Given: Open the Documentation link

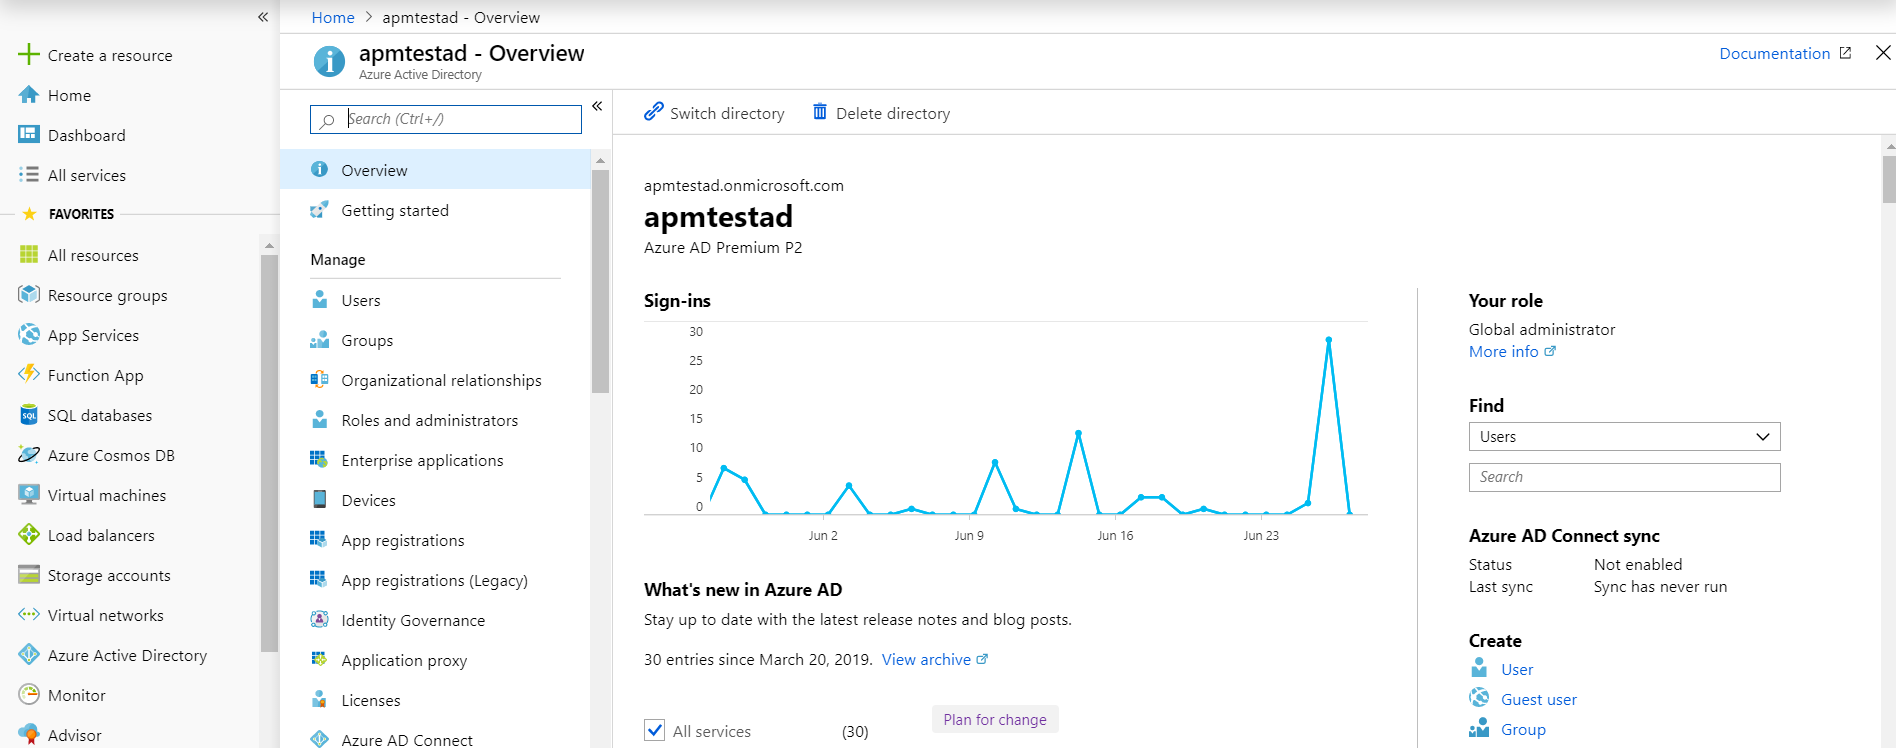Looking at the screenshot, I should 1785,54.
